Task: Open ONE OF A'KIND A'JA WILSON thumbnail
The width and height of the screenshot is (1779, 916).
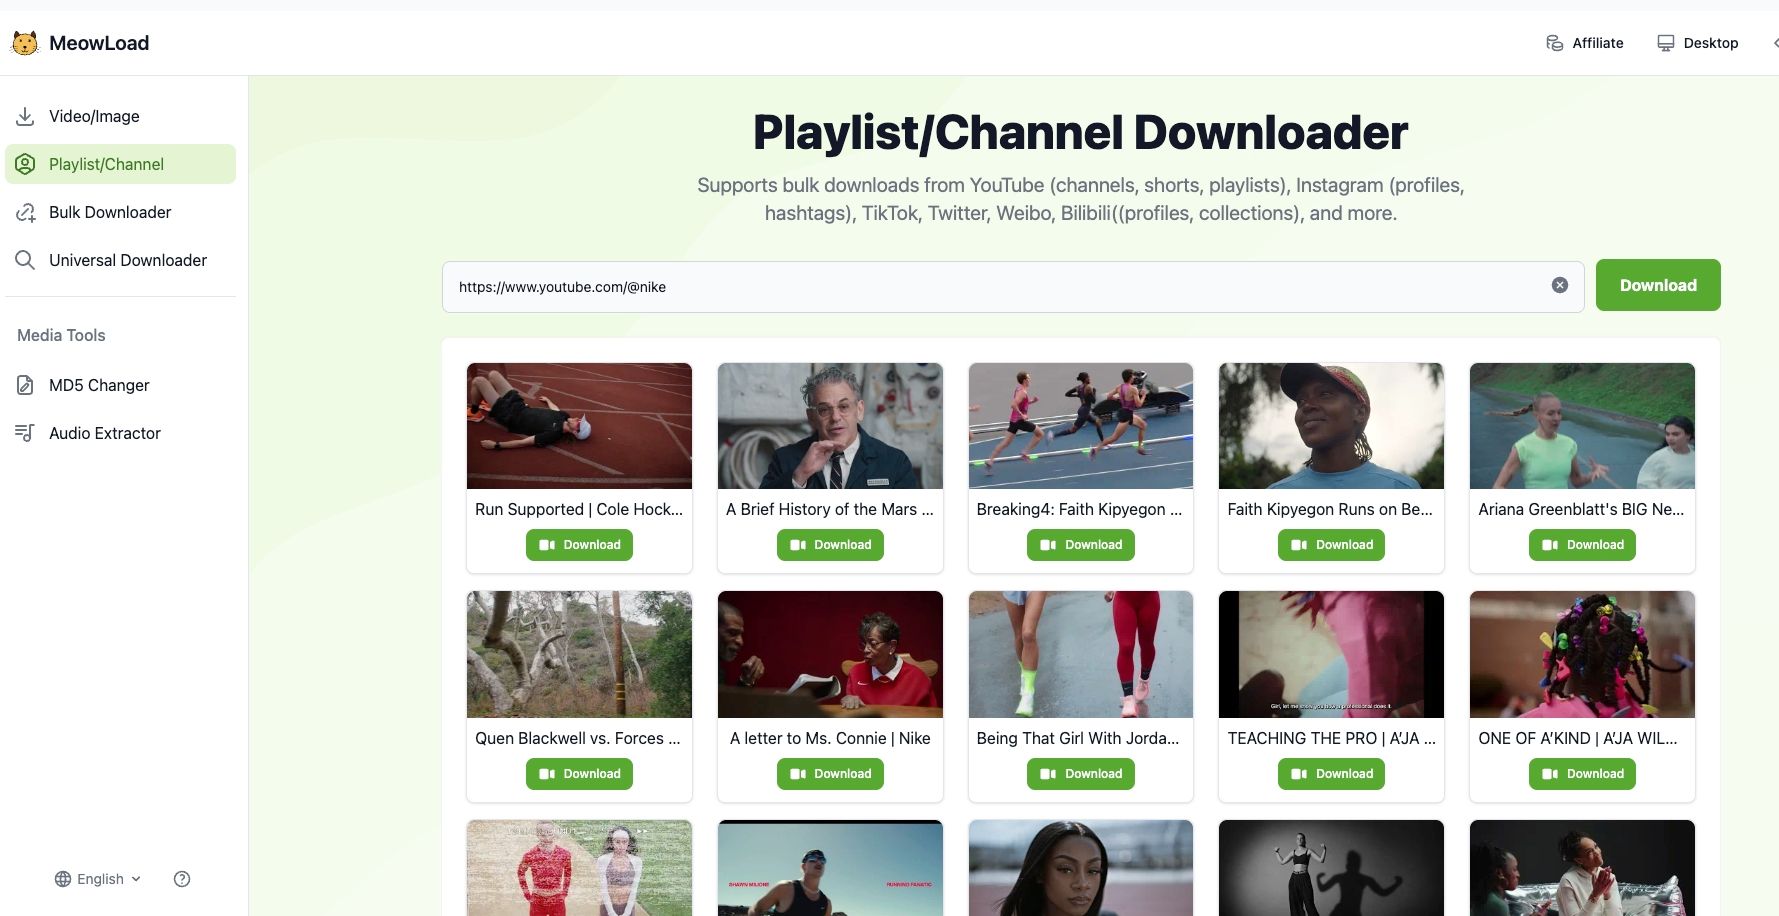Action: (1582, 654)
